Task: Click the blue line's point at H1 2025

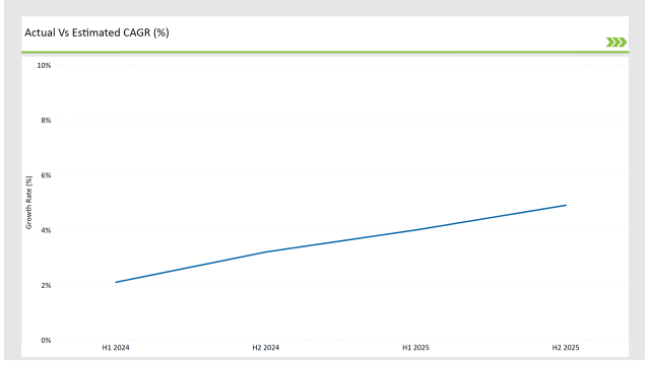Action: [416, 230]
